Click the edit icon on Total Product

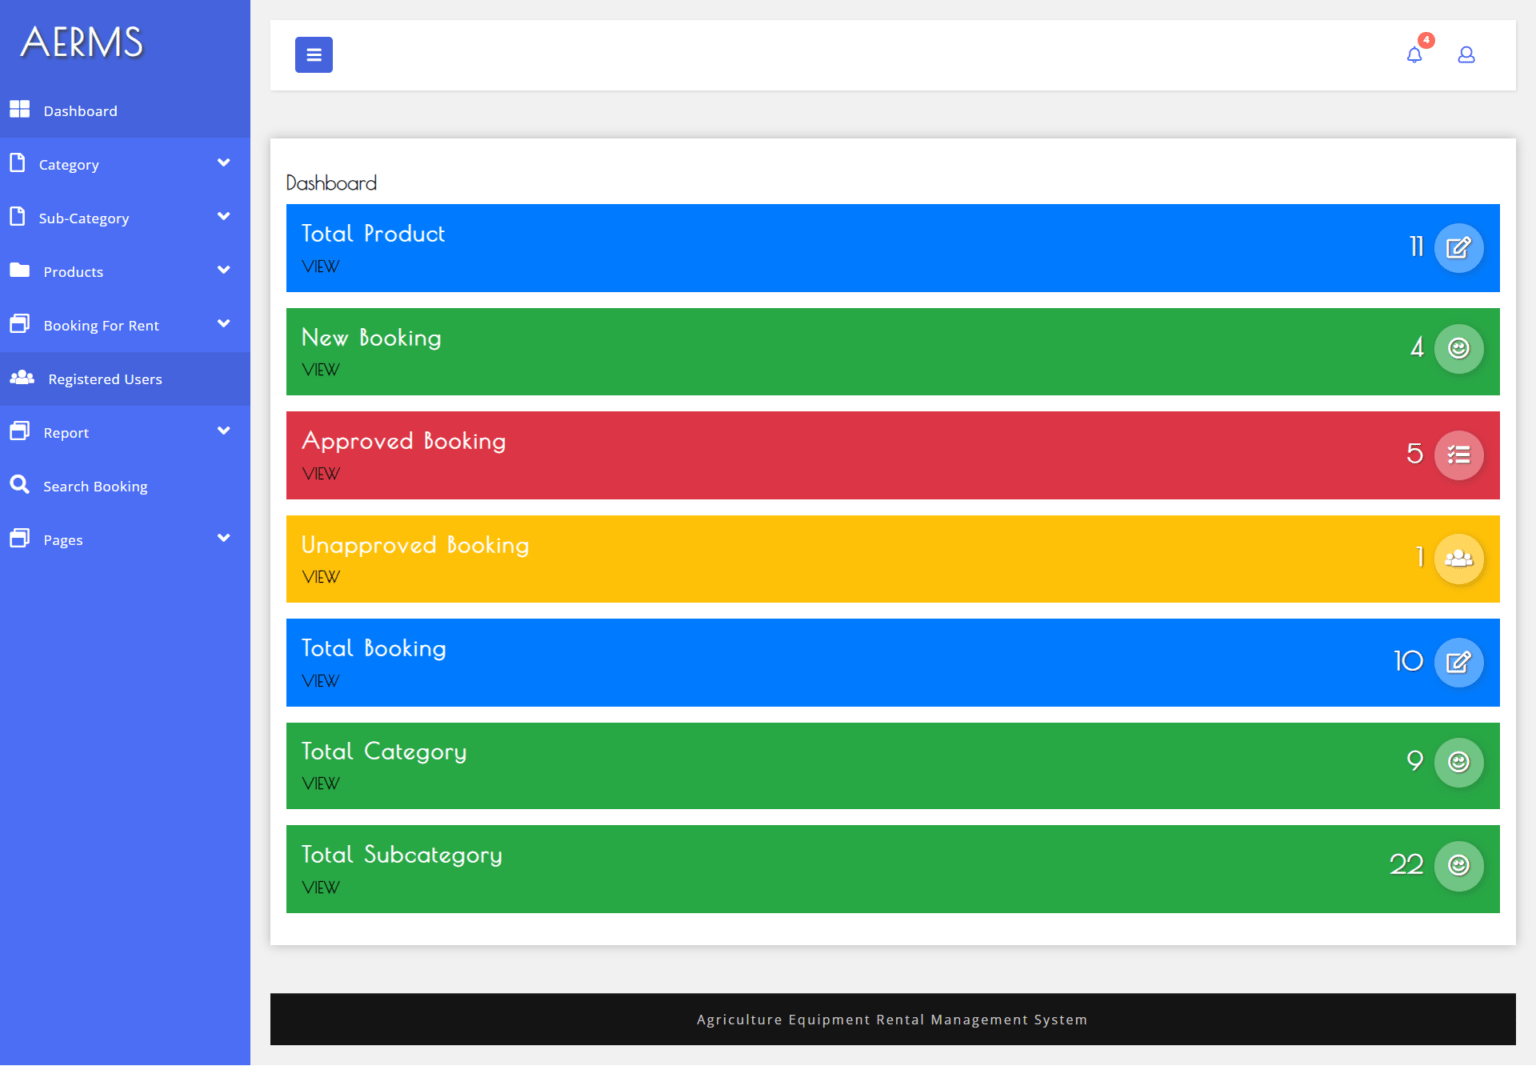(1458, 248)
